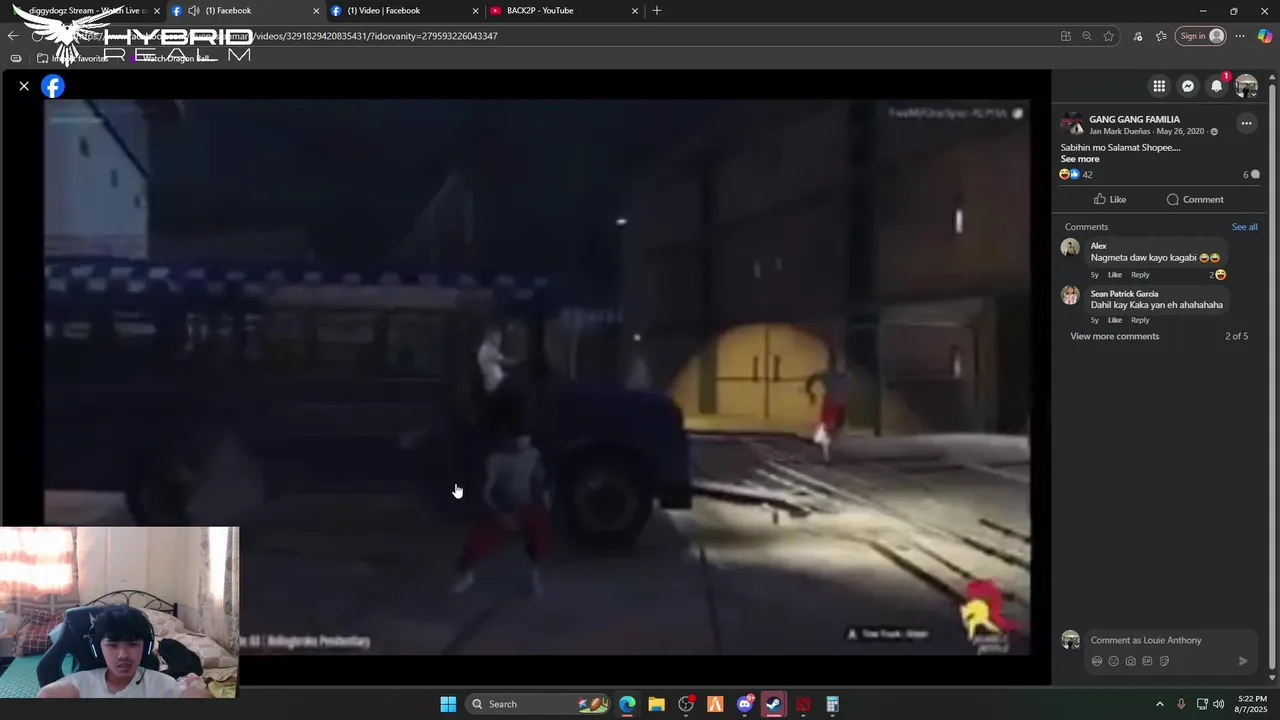Open favorites hub icon in toolbar
The width and height of the screenshot is (1280, 720).
1161,36
